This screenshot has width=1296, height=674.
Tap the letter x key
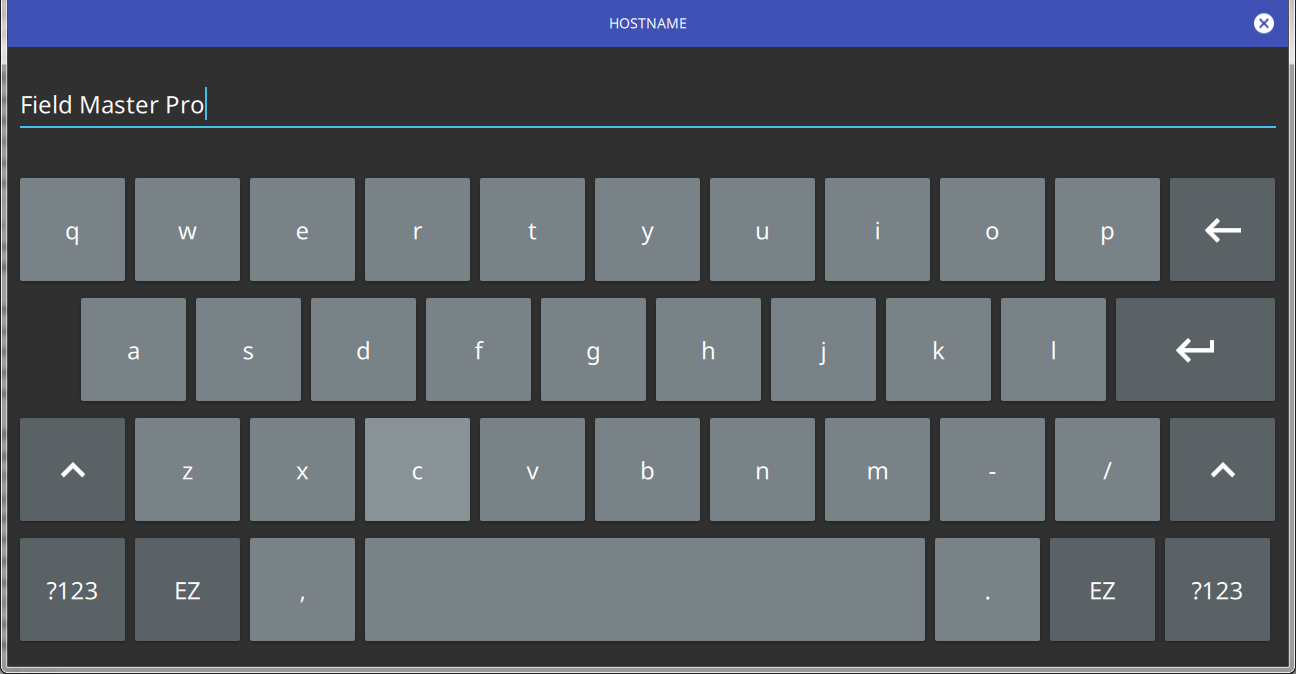pyautogui.click(x=302, y=470)
